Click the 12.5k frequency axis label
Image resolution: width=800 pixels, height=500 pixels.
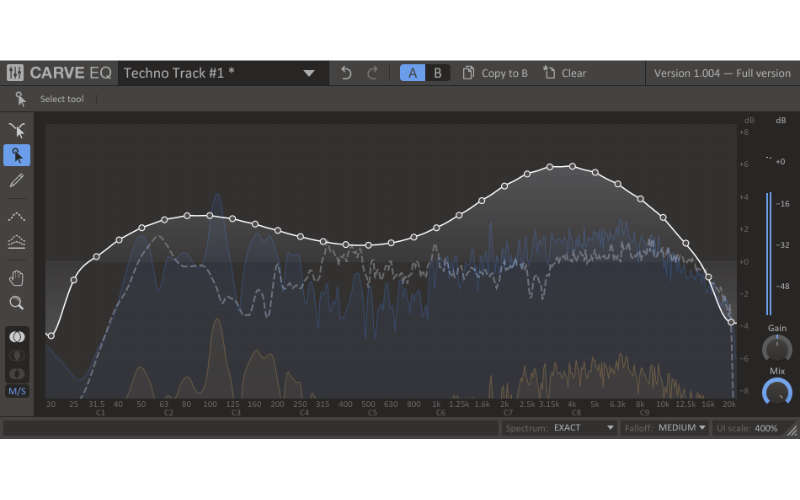tap(685, 404)
